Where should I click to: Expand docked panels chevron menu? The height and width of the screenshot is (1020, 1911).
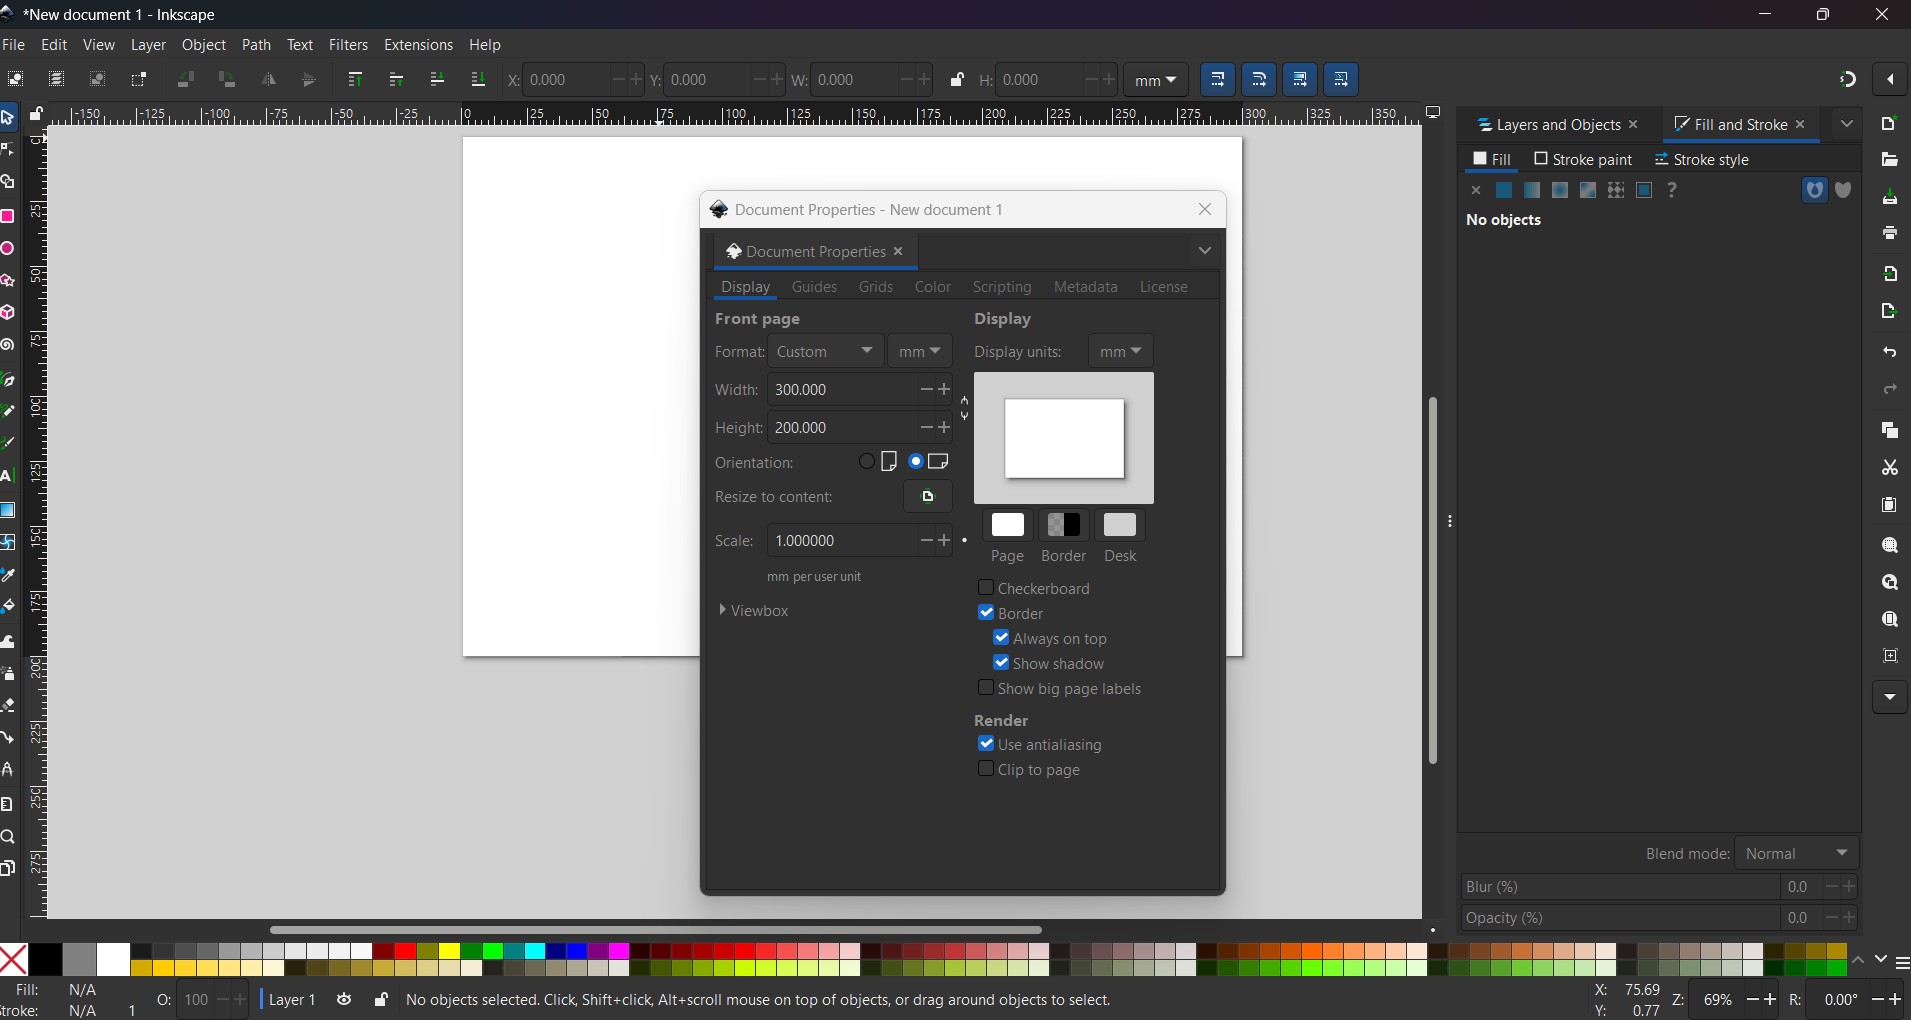click(1847, 124)
